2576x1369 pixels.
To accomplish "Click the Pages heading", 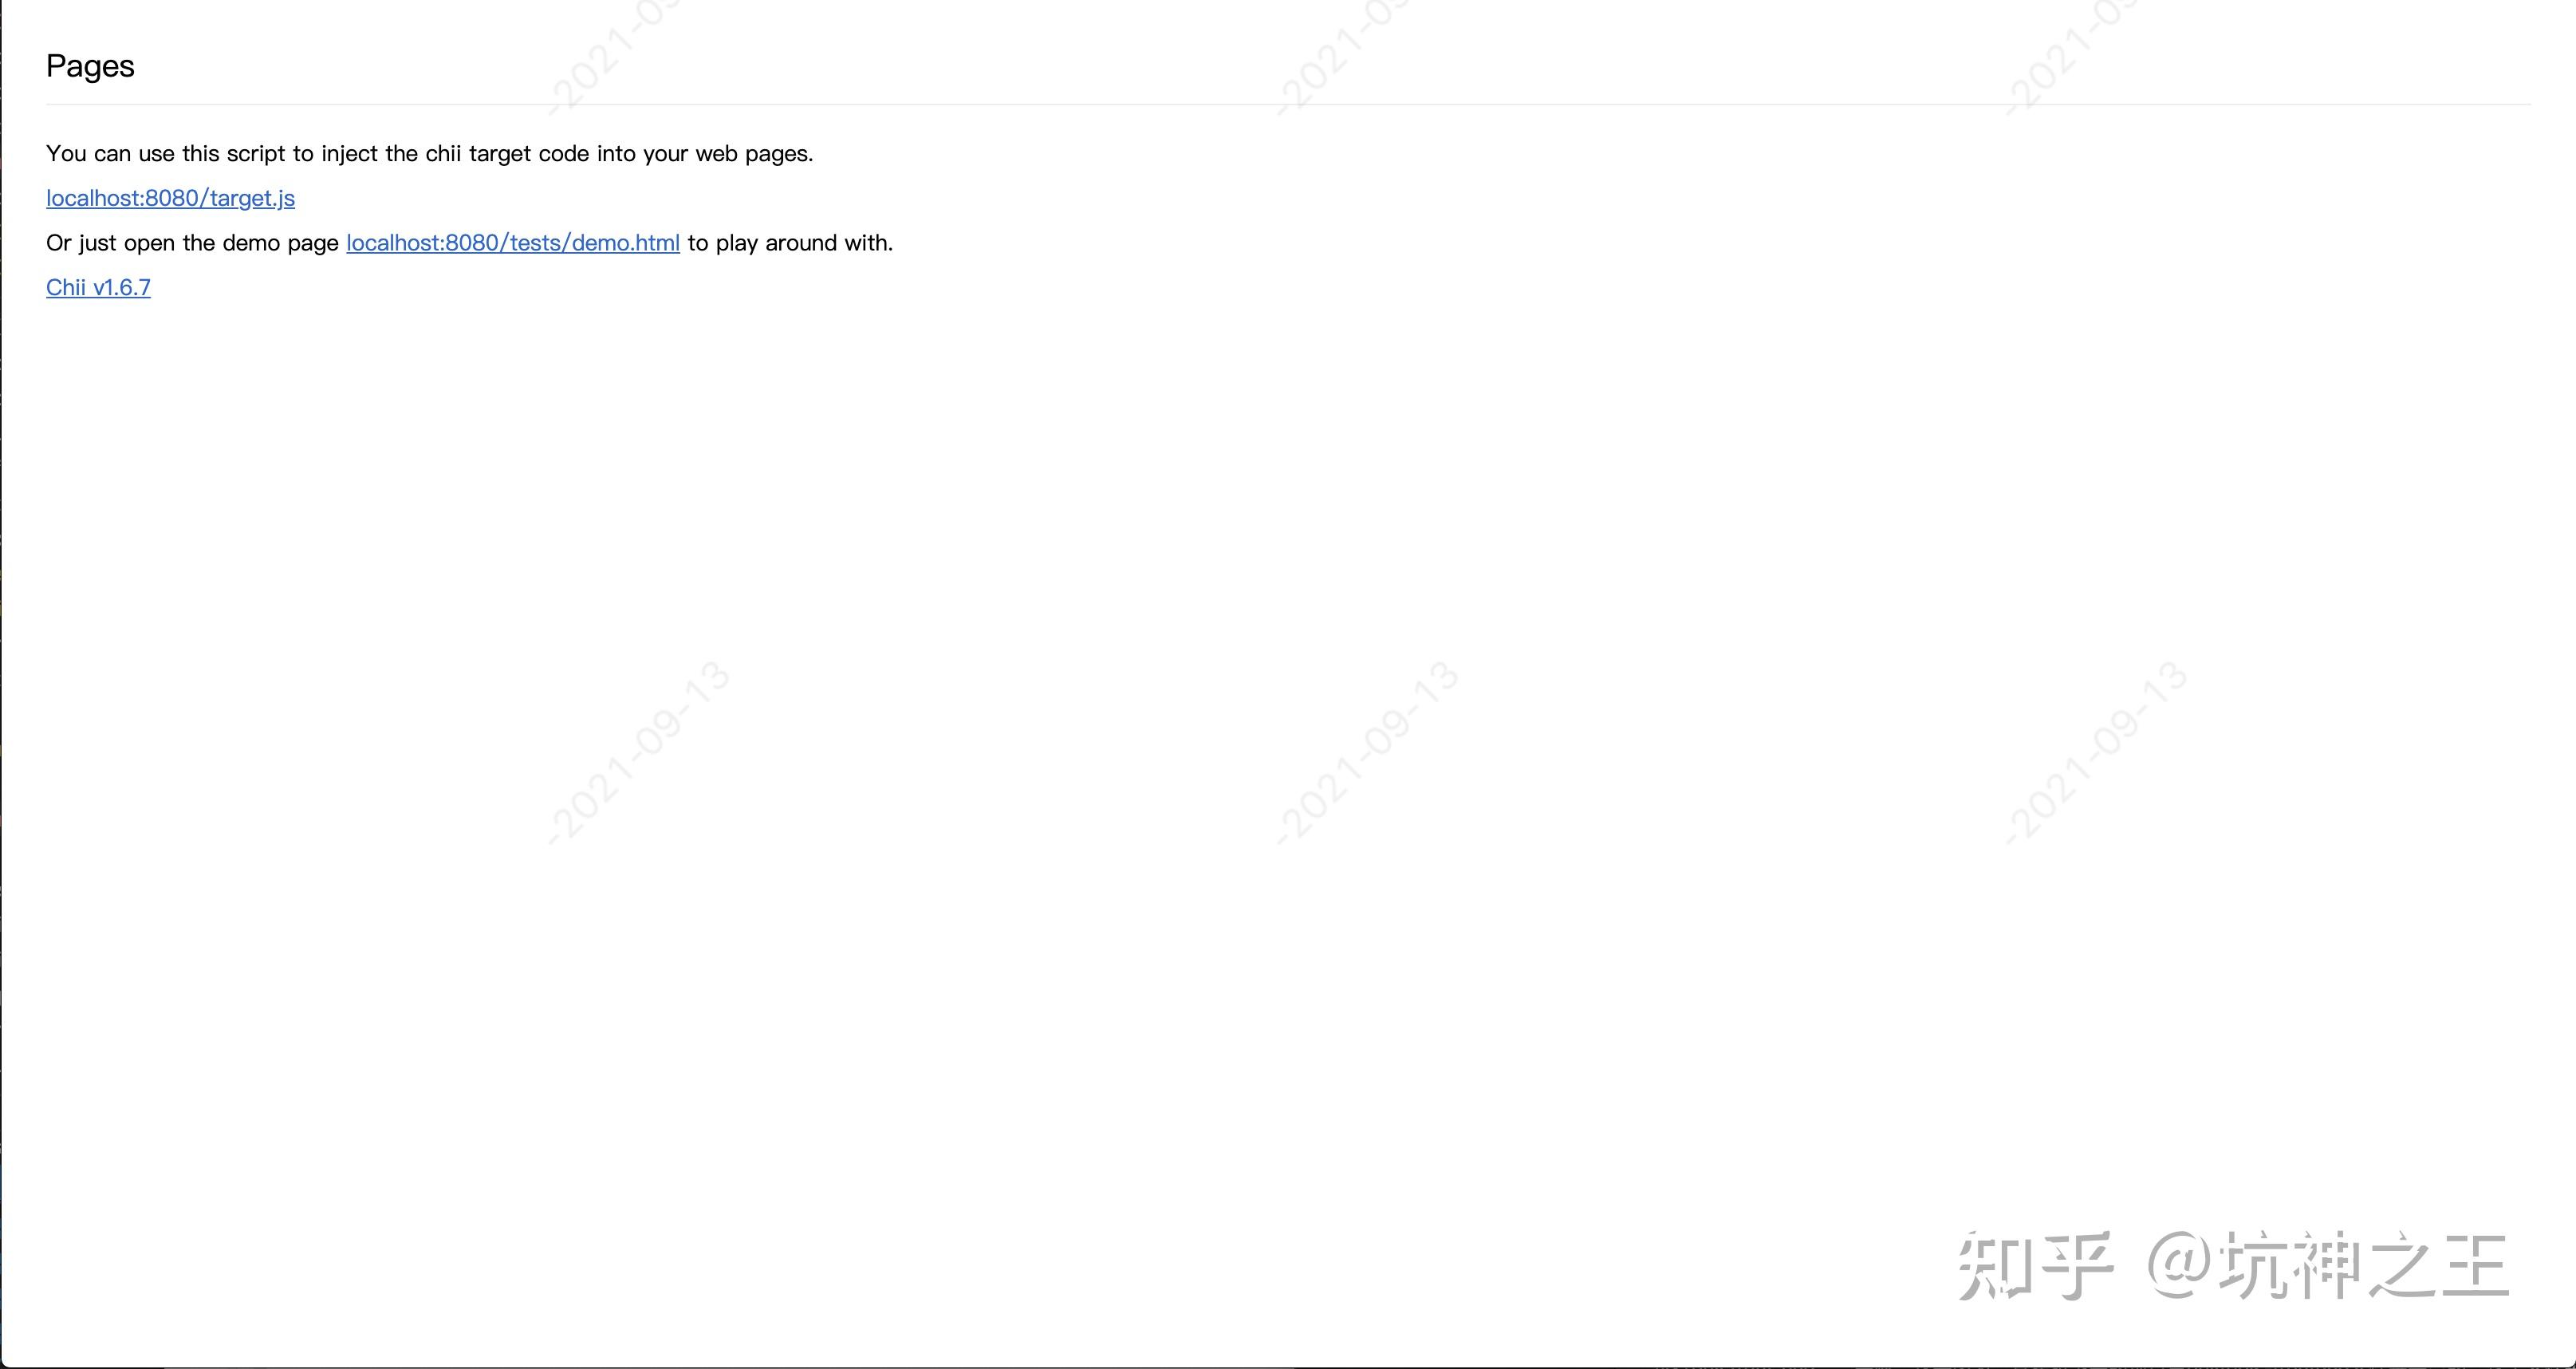I will point(90,66).
